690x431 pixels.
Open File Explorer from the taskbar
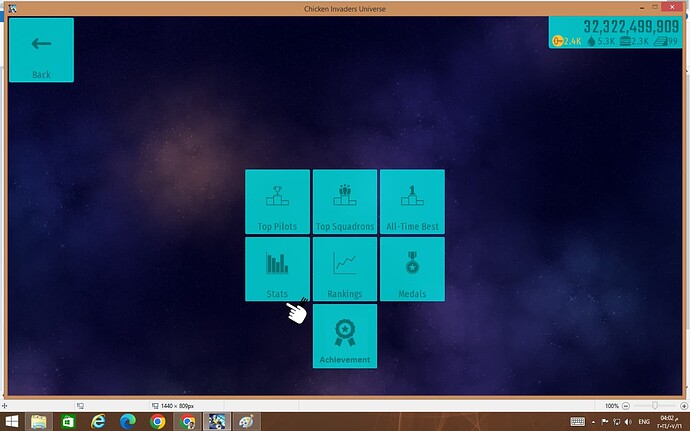pyautogui.click(x=38, y=421)
